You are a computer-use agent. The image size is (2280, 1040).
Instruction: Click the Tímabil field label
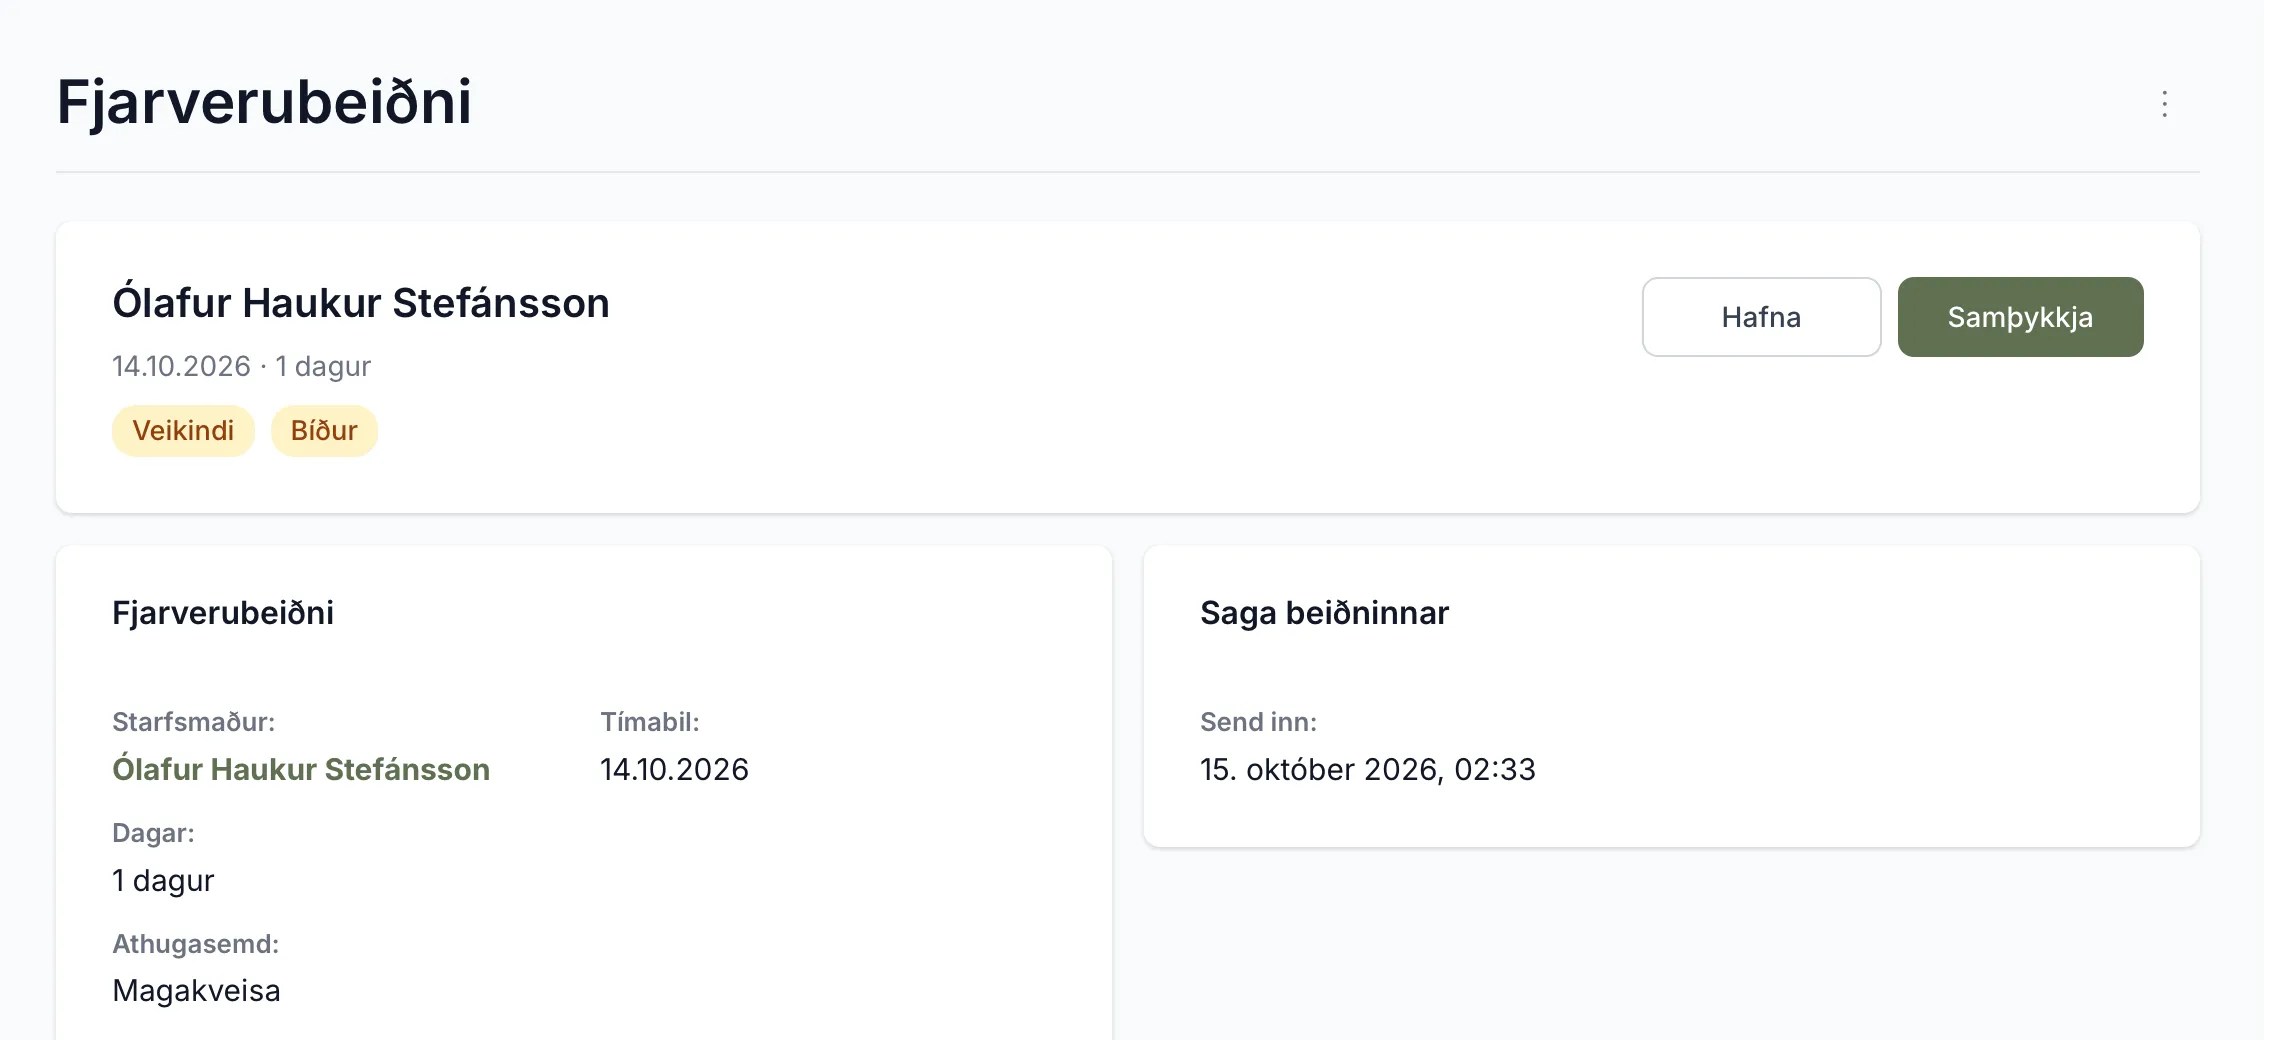[x=650, y=722]
